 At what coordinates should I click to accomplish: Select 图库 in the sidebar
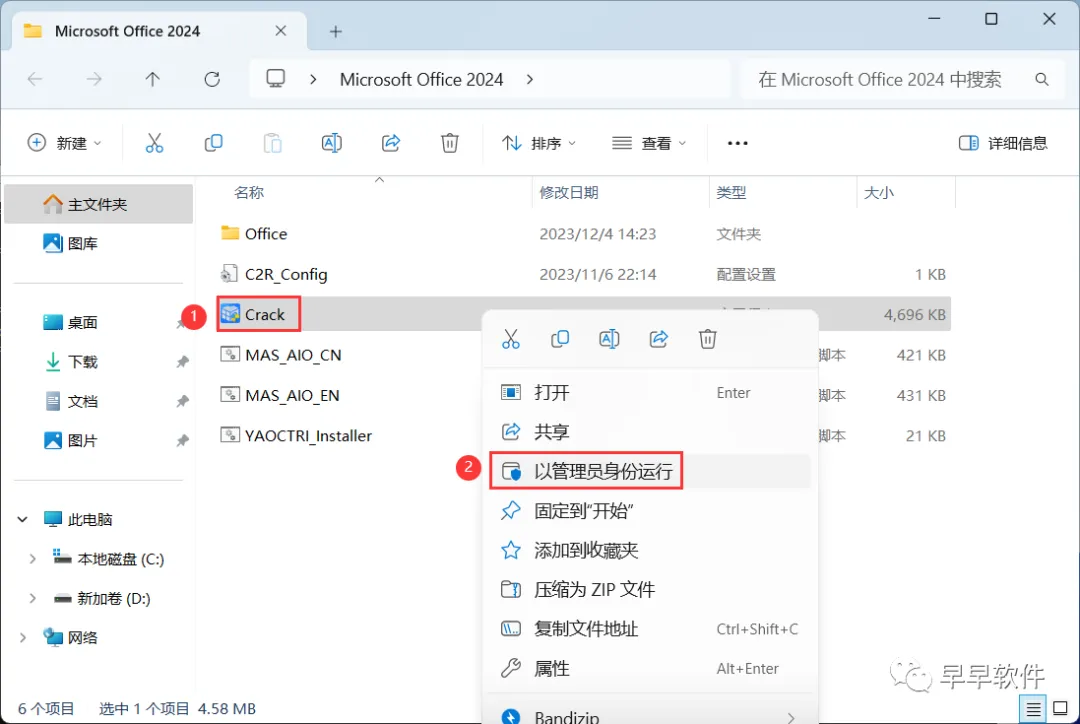tap(98, 243)
